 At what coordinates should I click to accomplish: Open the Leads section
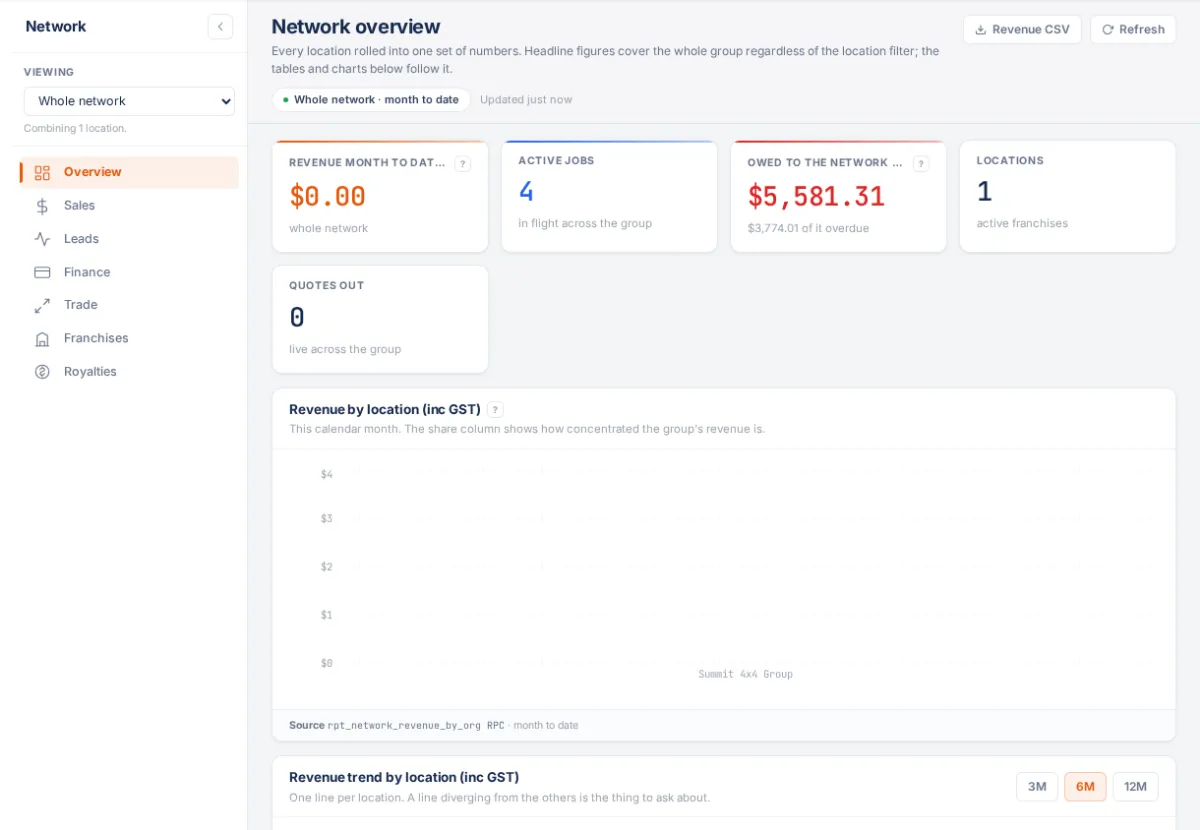(129, 238)
